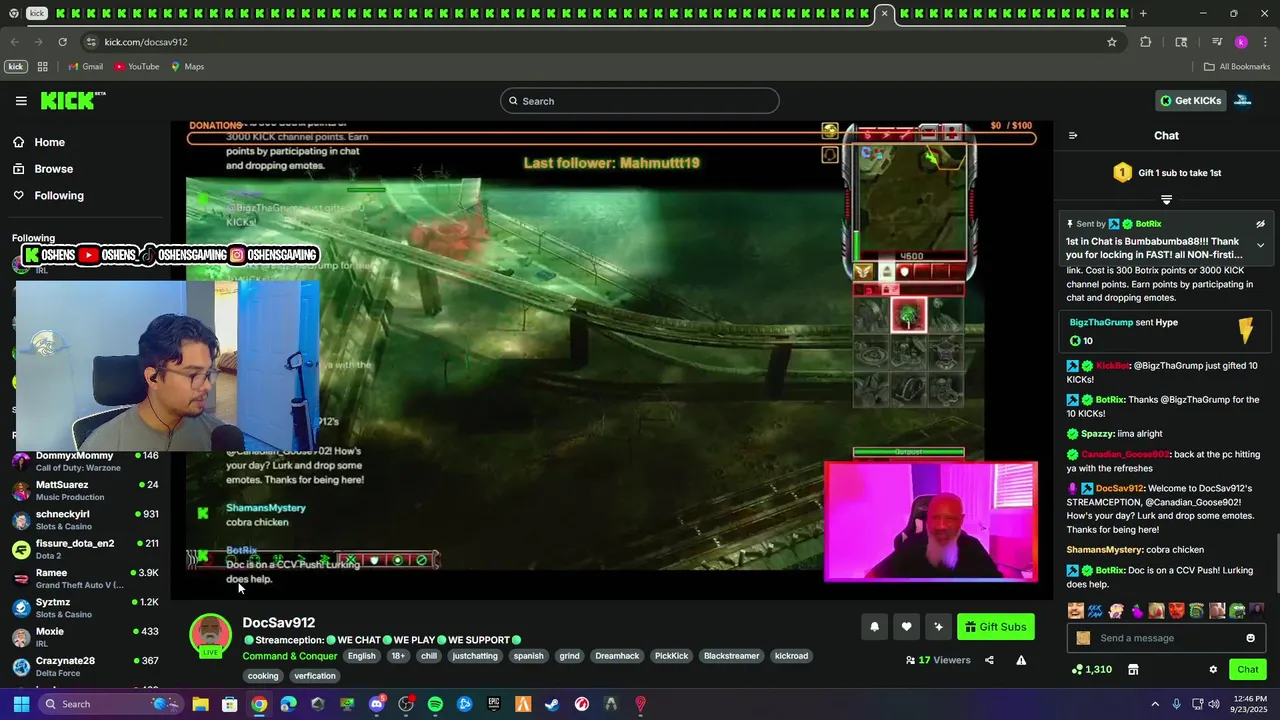1280x720 pixels.
Task: Open Moxie channel in sidebar
Action: pos(85,637)
